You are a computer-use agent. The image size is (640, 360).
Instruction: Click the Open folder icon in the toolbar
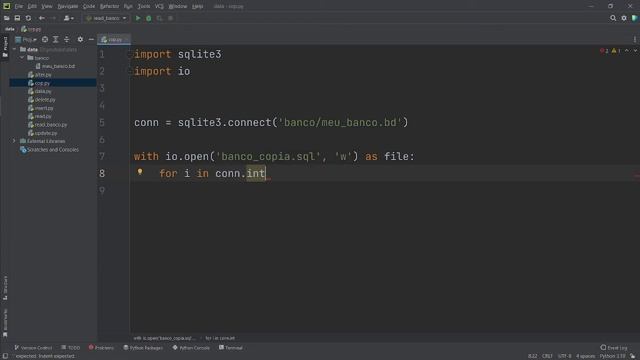click(7, 18)
